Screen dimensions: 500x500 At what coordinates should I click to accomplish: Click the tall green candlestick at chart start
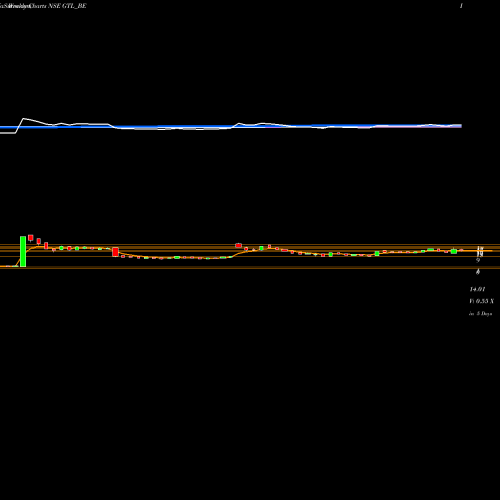click(x=23, y=251)
